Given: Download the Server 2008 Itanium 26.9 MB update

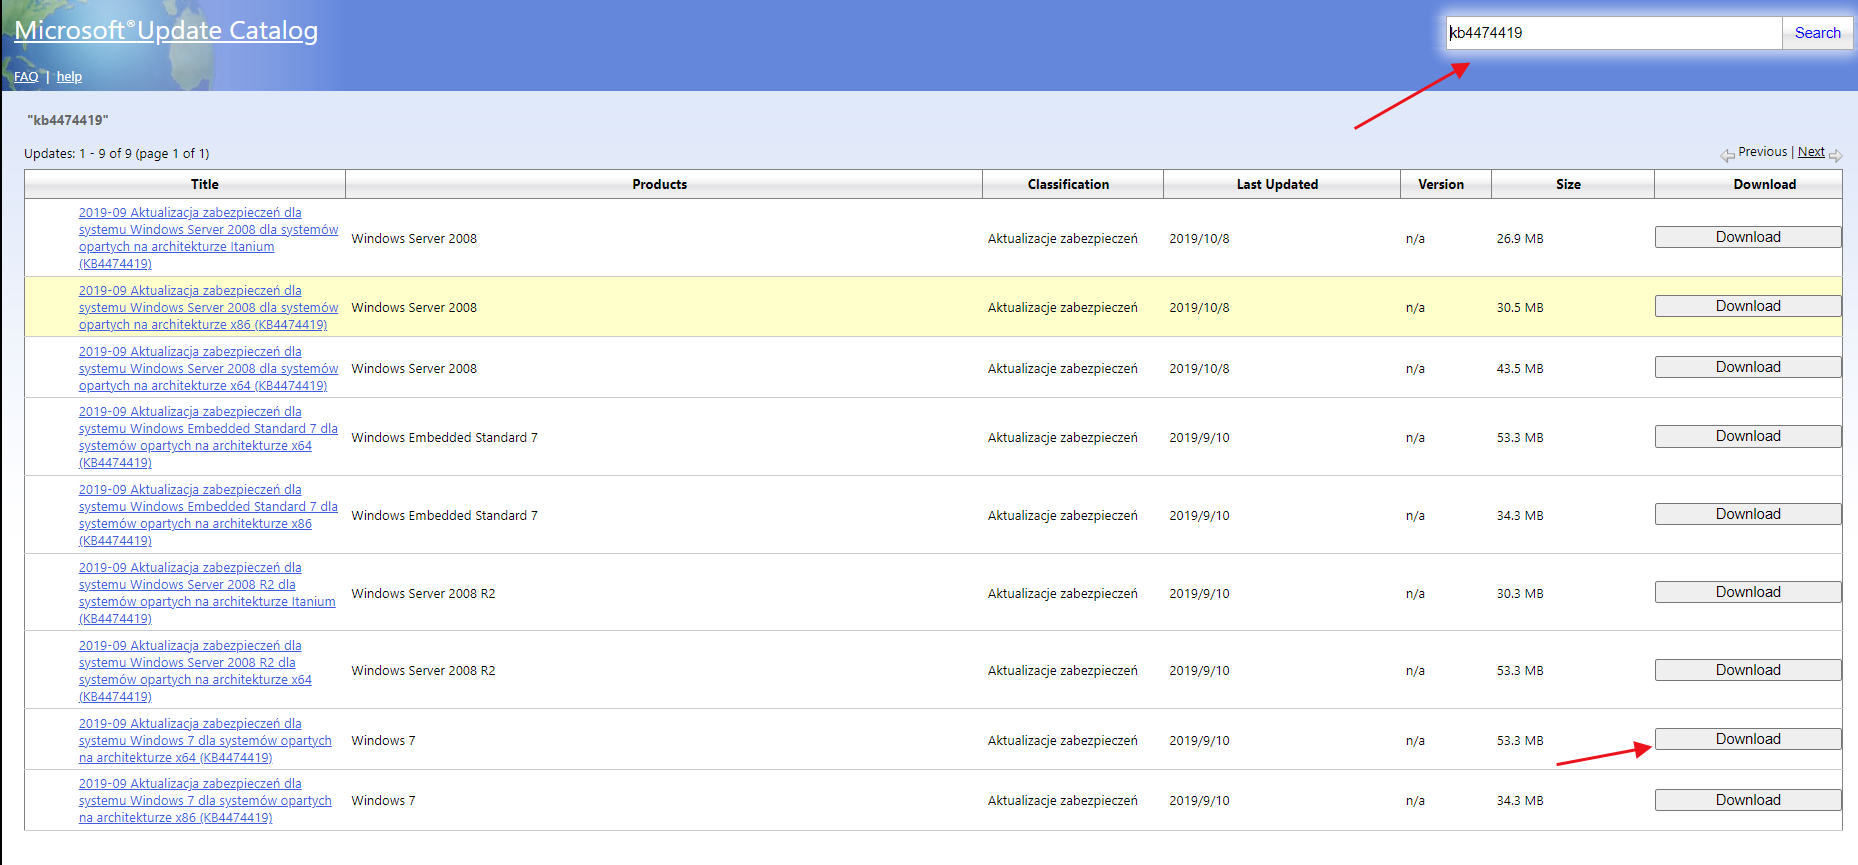Looking at the screenshot, I should 1747,237.
